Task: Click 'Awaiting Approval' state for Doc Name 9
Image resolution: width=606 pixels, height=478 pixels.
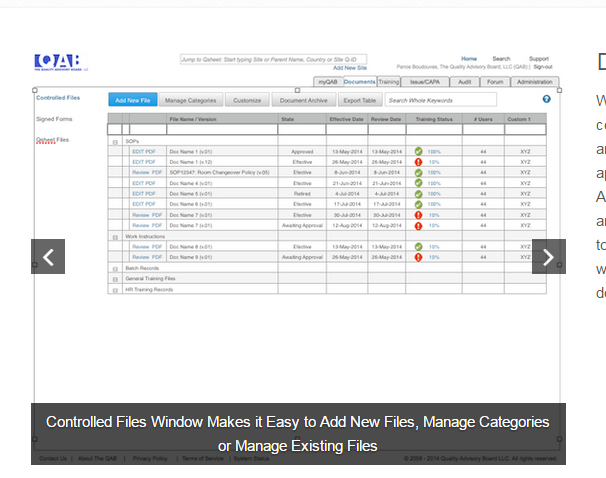Action: coord(302,257)
